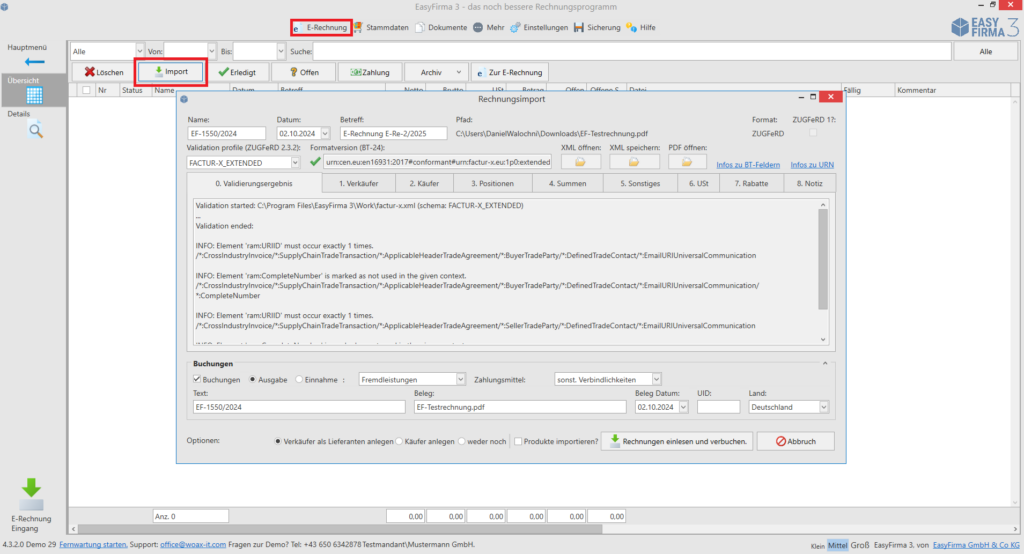Switch to the 0. Validierungsergebnis tab
This screenshot has width=1024, height=554.
coord(254,184)
